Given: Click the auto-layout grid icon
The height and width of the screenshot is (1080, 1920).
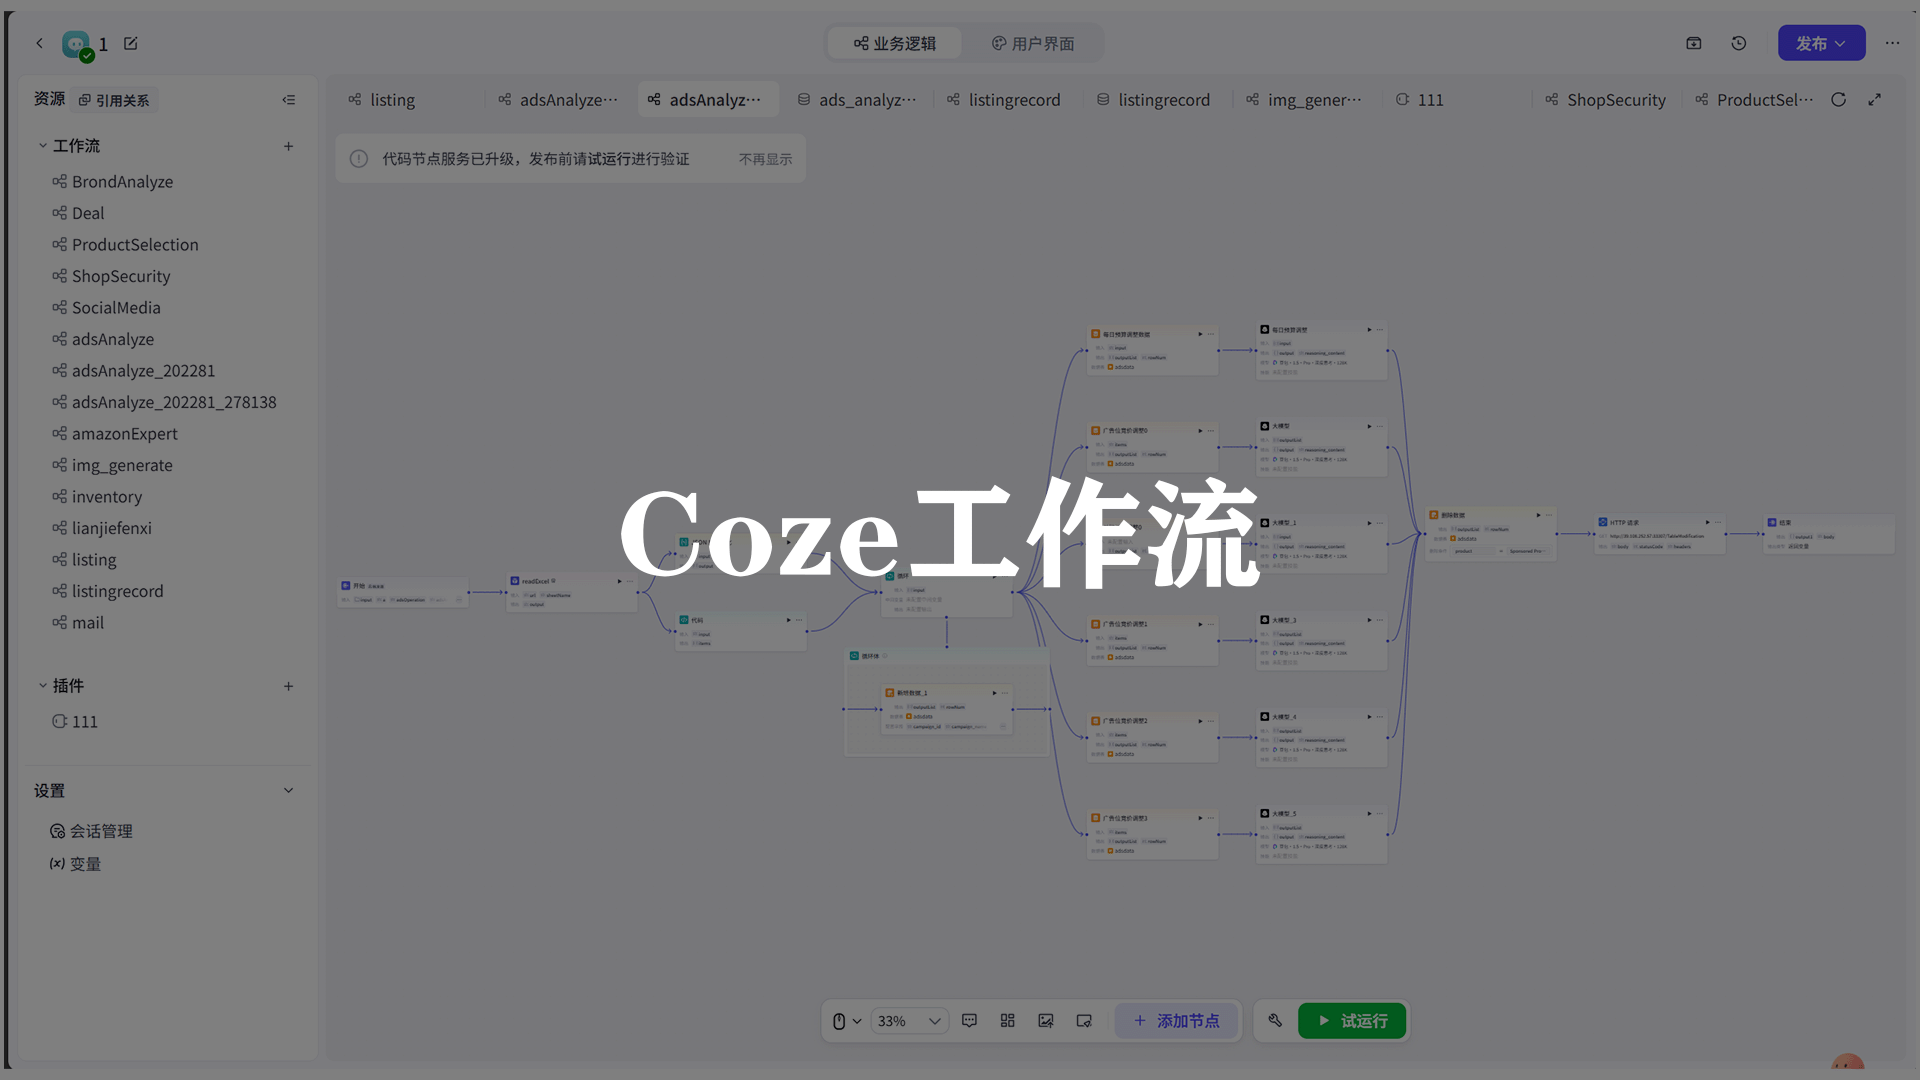Looking at the screenshot, I should (x=1007, y=1021).
